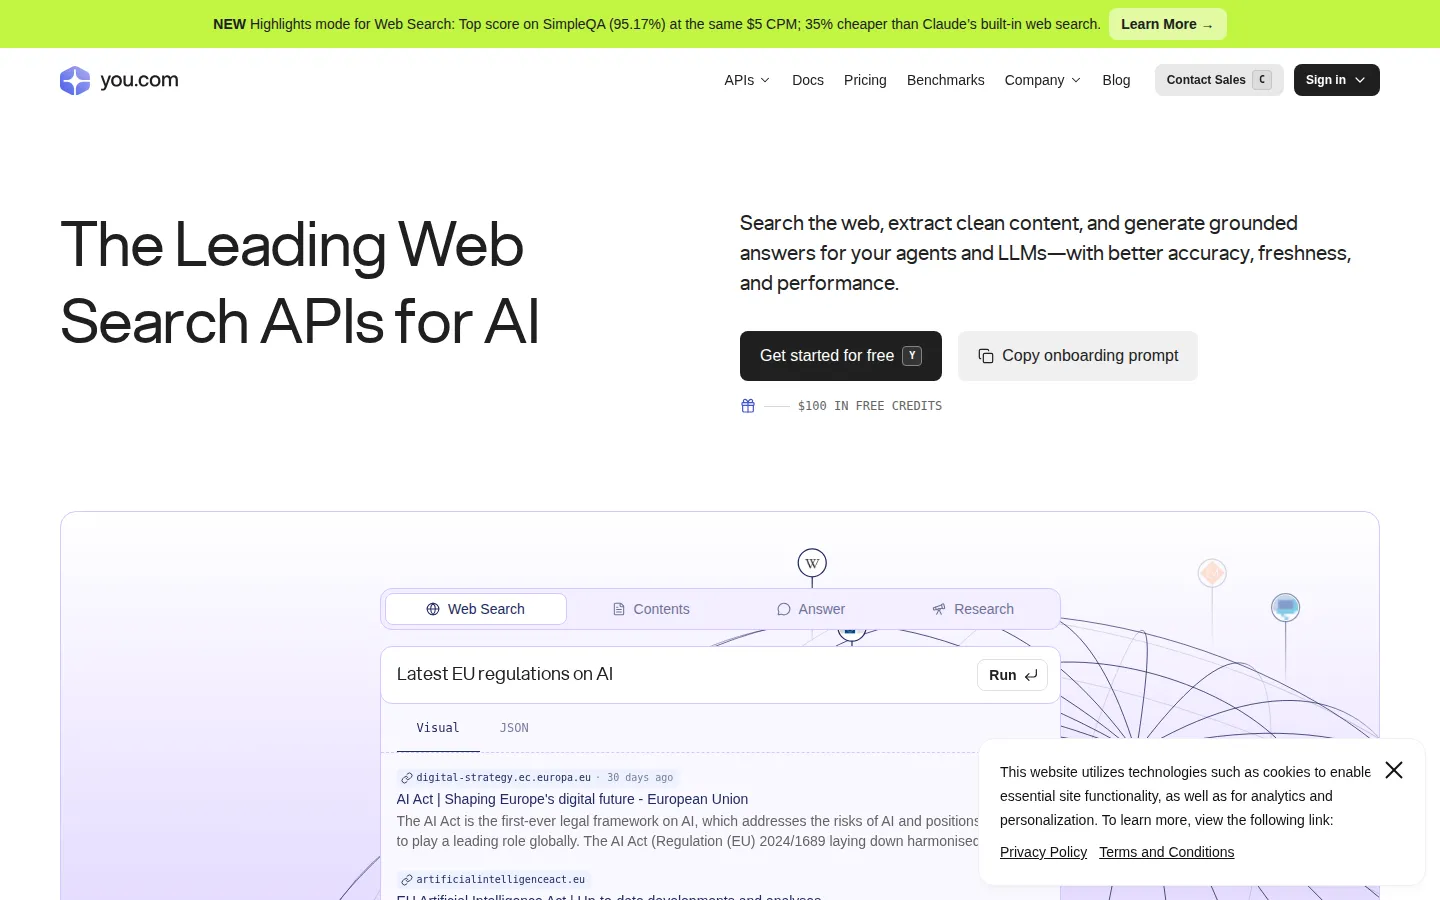Select the Web Search tab

click(x=476, y=609)
